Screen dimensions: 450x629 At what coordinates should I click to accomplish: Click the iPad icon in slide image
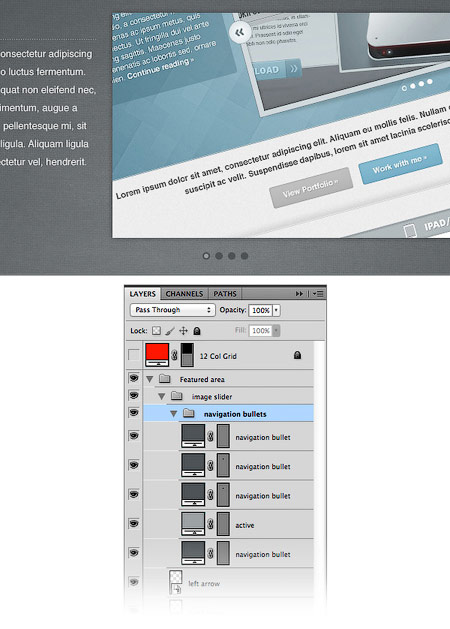click(409, 231)
